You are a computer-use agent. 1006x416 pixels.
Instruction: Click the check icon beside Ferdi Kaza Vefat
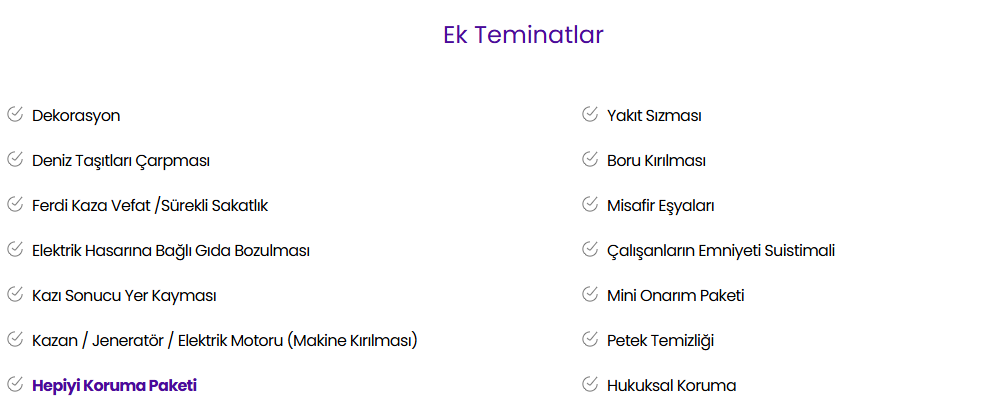point(15,204)
